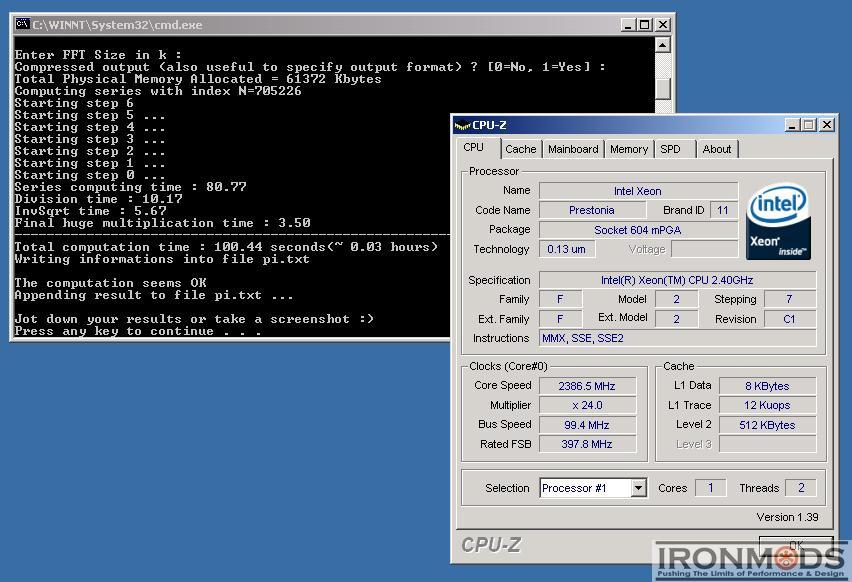The height and width of the screenshot is (582, 852).
Task: Click Technology value '0.13 um'
Action: point(566,249)
